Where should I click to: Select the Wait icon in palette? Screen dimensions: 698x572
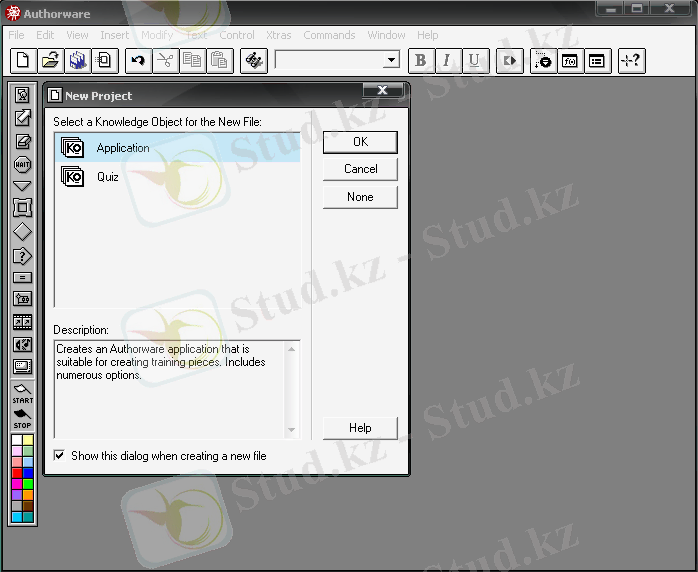pos(22,164)
